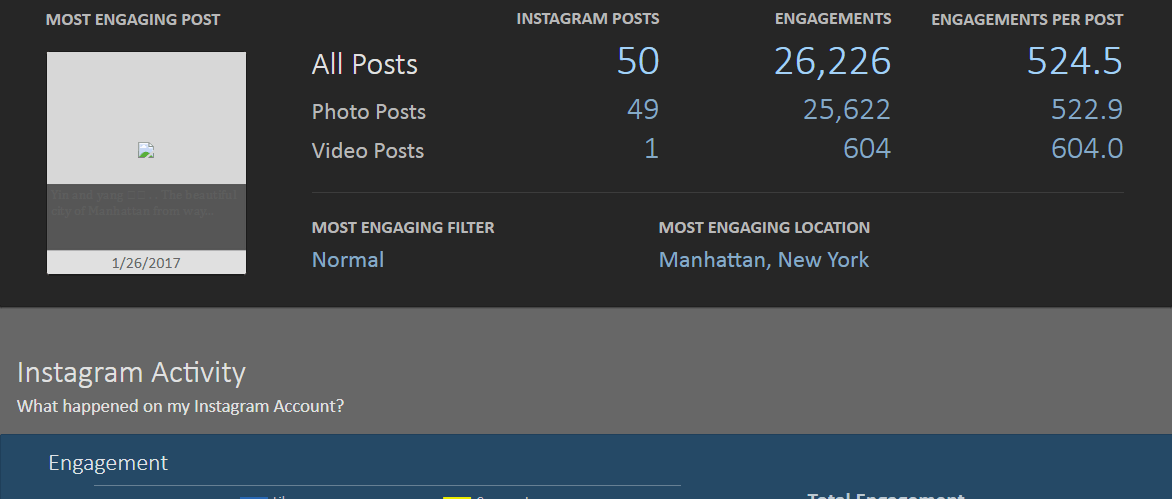Viewport: 1172px width, 499px height.
Task: Click the 50 total Instagram posts count
Action: pos(637,62)
